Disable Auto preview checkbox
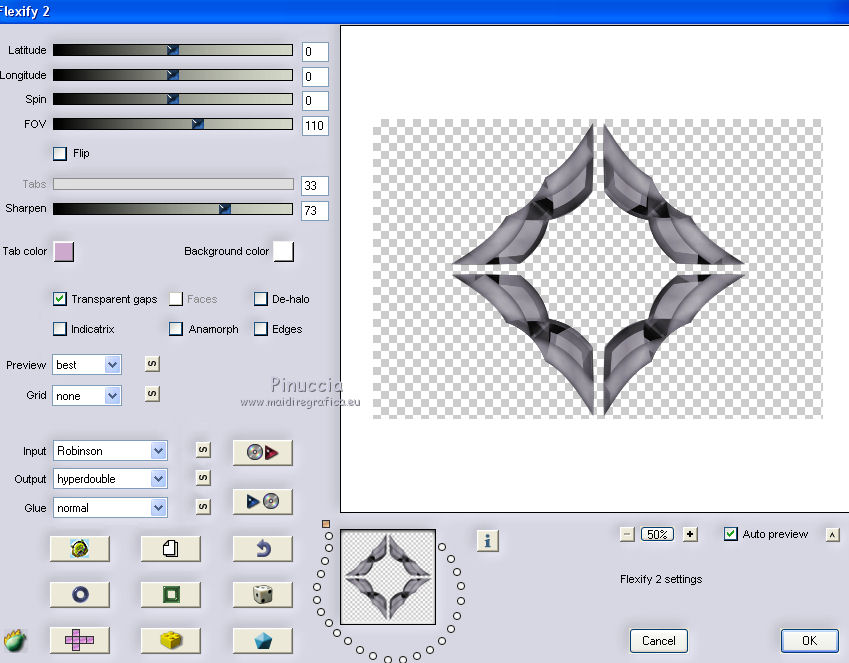 coord(730,534)
